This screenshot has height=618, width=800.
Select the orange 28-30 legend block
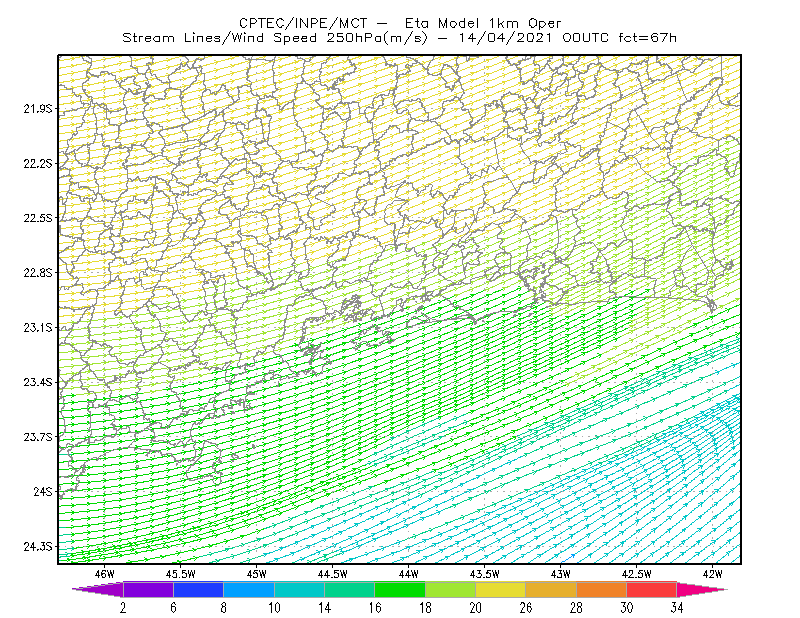pyautogui.click(x=602, y=589)
